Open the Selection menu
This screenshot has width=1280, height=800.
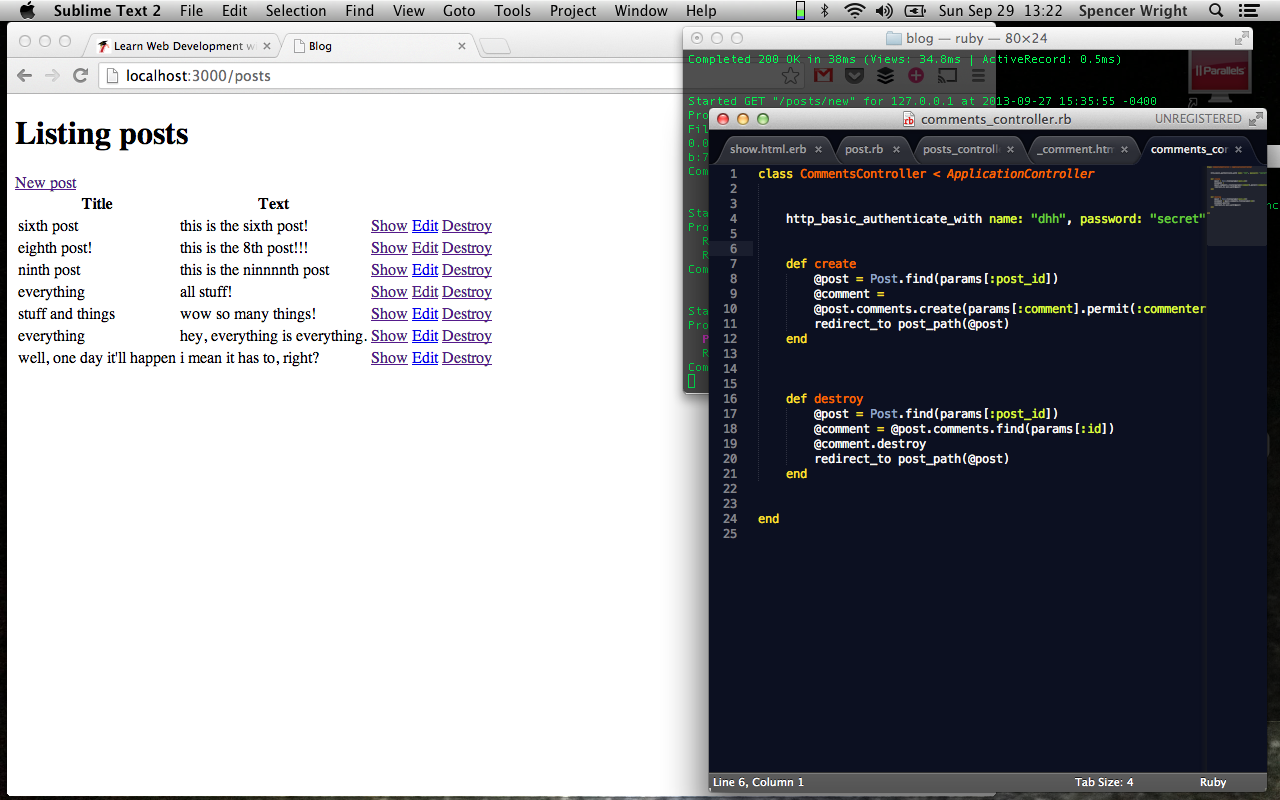(296, 11)
